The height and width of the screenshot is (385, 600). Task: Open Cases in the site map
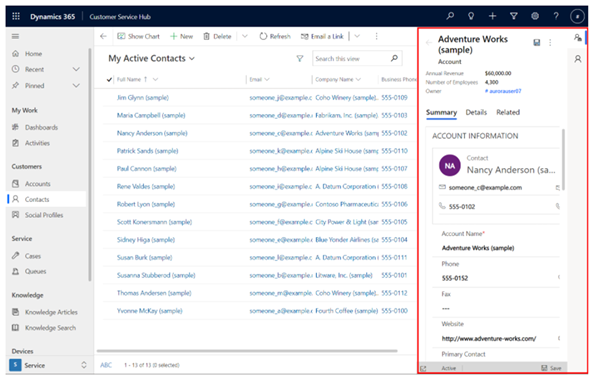click(33, 256)
